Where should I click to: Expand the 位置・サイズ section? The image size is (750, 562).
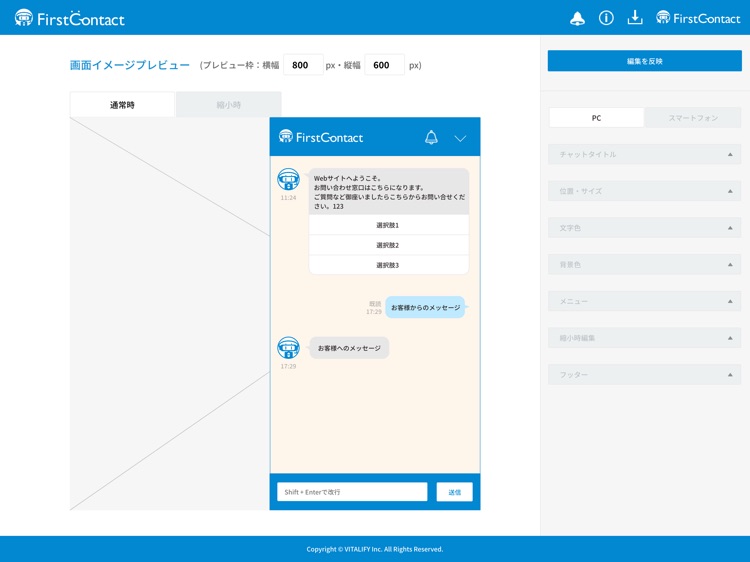tap(644, 191)
